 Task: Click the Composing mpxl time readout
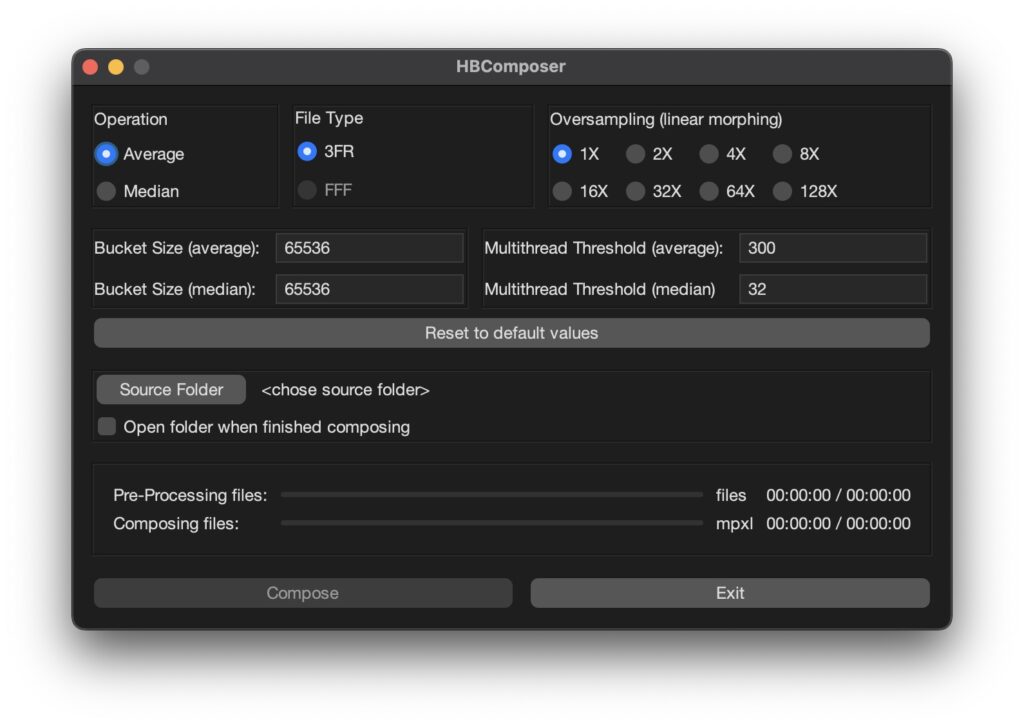(x=839, y=523)
